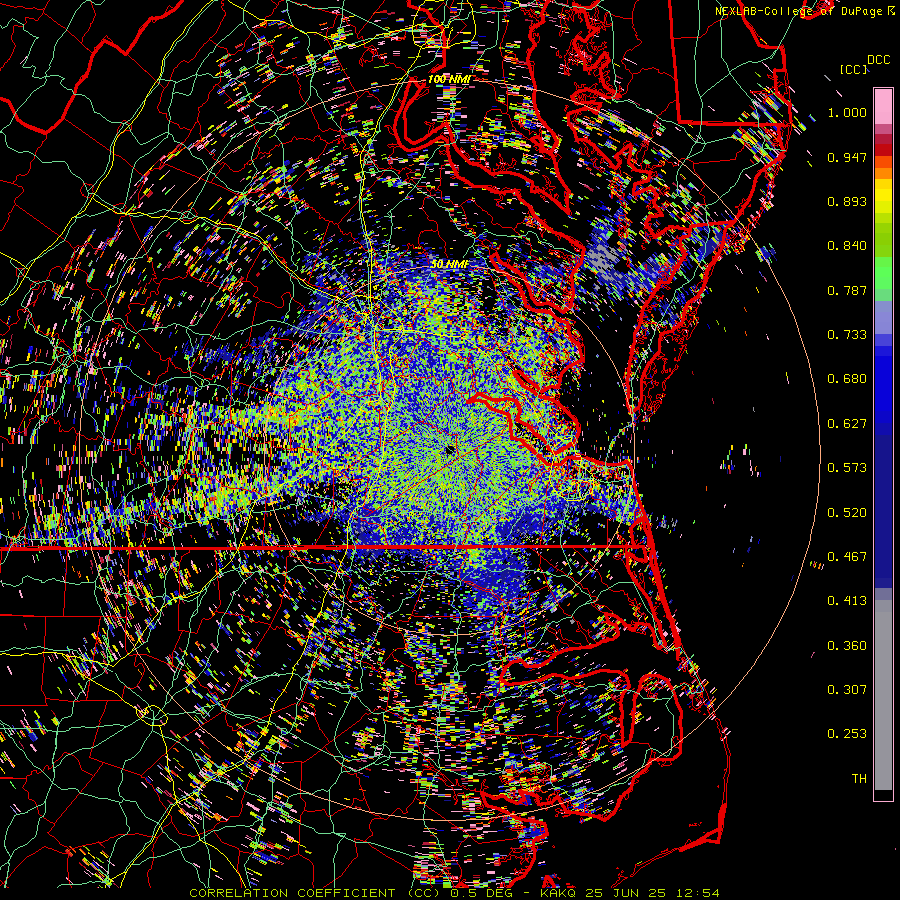Click the KAKQ radar site marker at center

click(449, 451)
